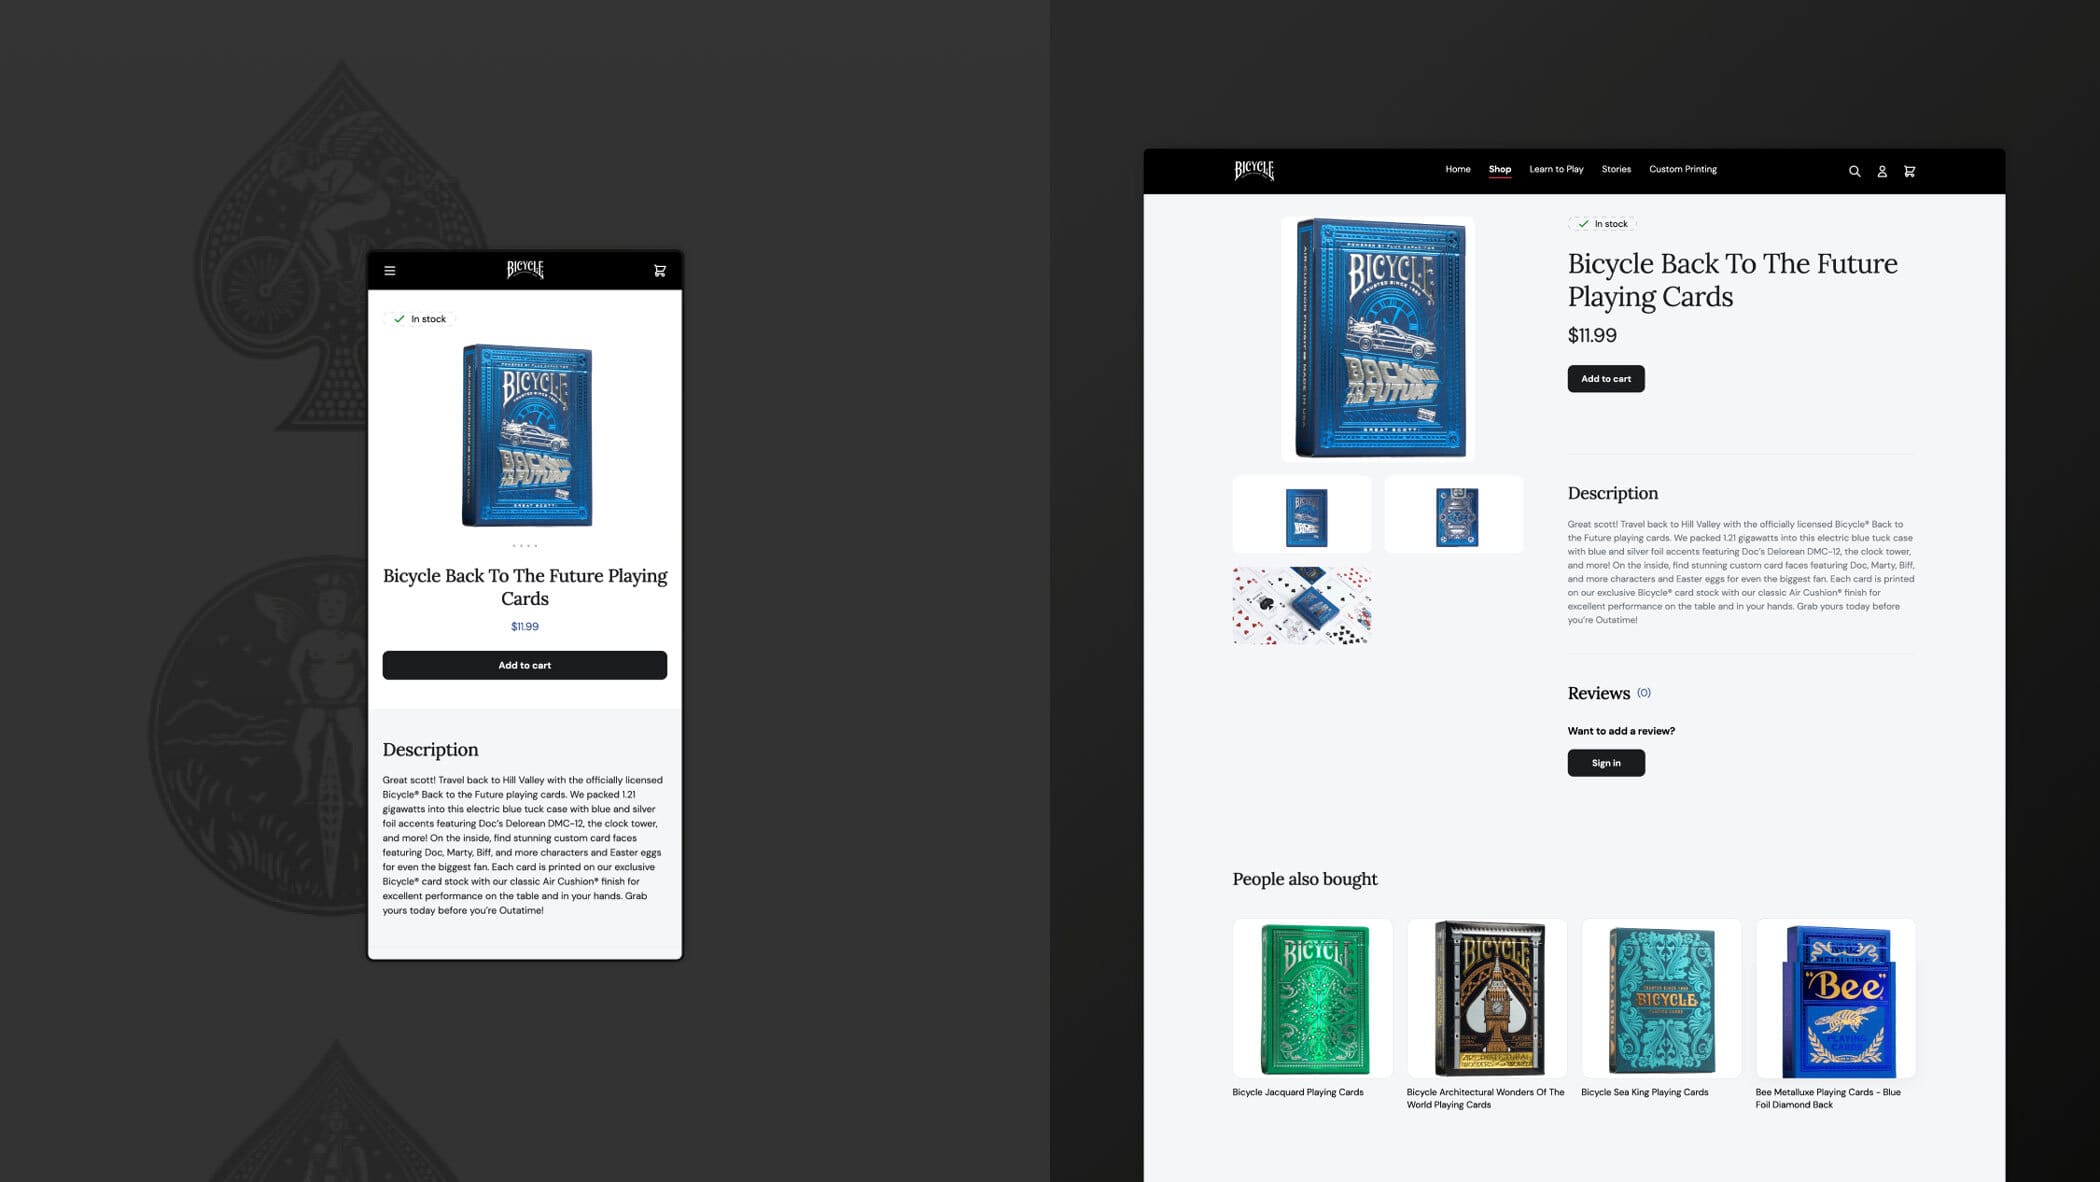Select the Shop menu tab
The image size is (2100, 1182).
(1500, 169)
